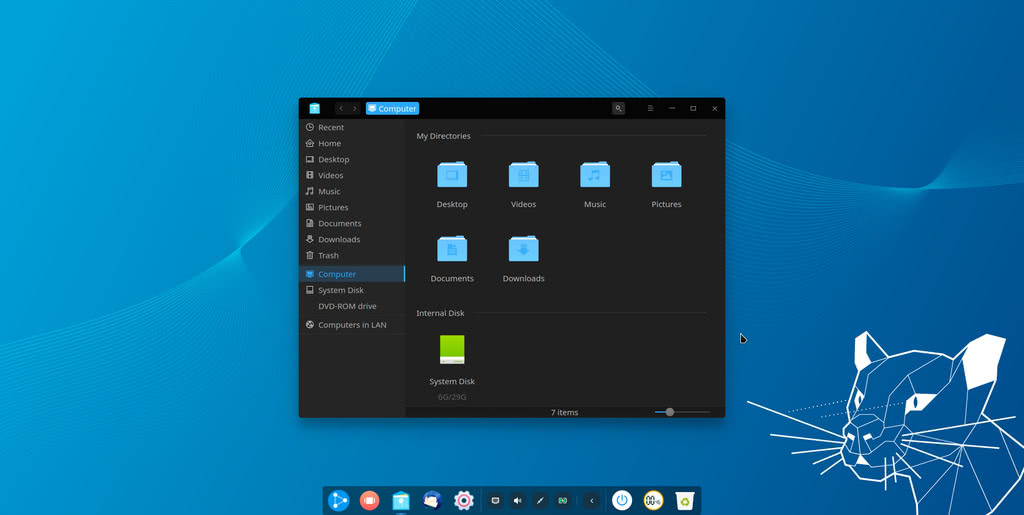Select the Videos folder icon in My Directories
Viewport: 1024px width, 515px height.
(523, 174)
